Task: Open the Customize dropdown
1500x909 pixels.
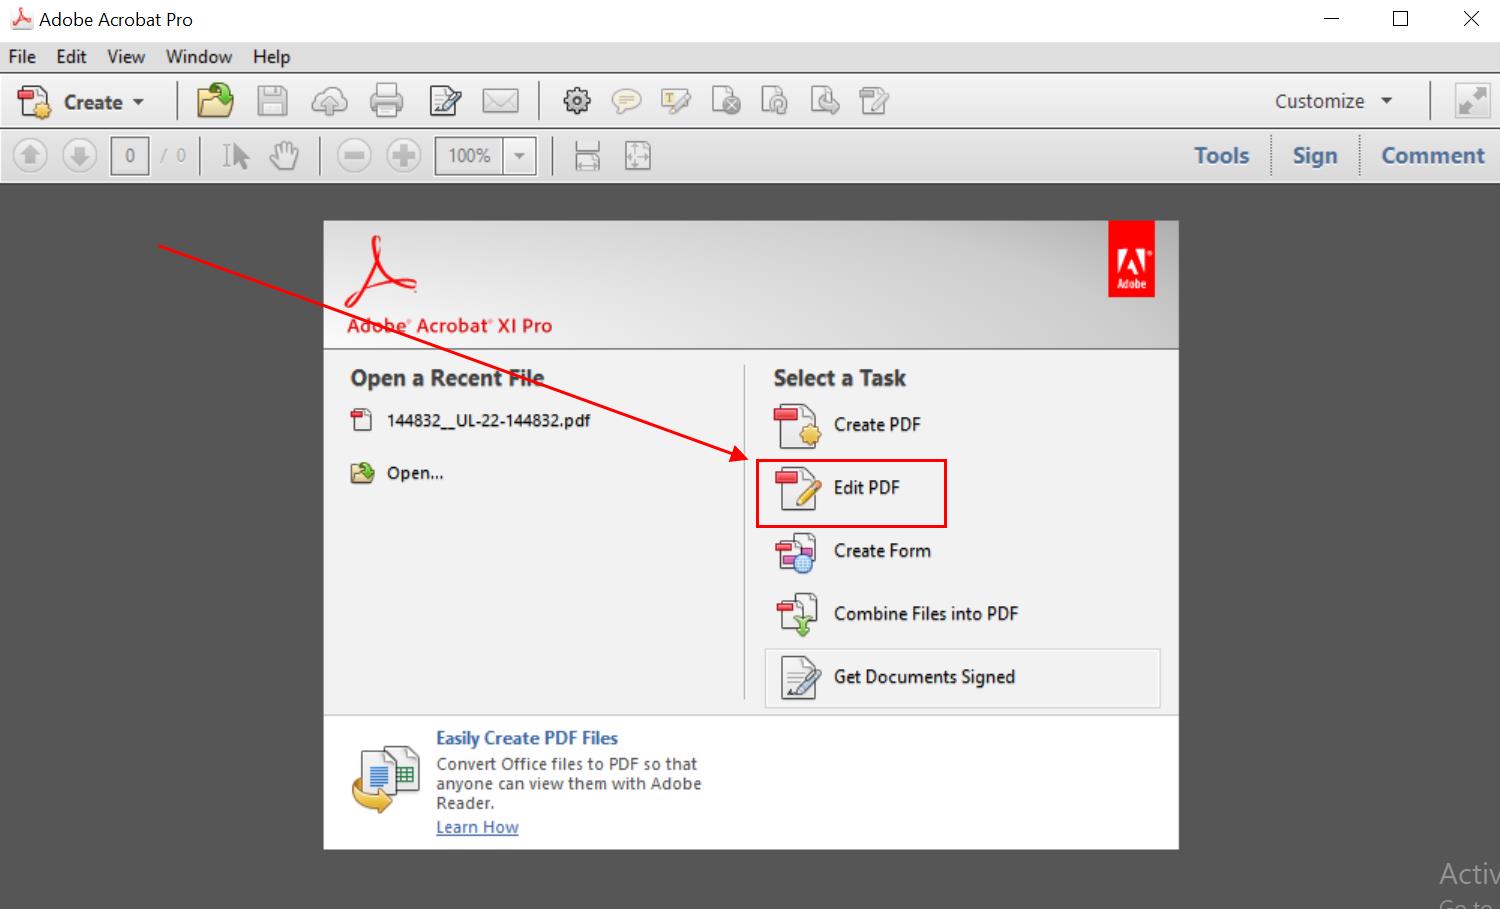Action: [x=1333, y=100]
